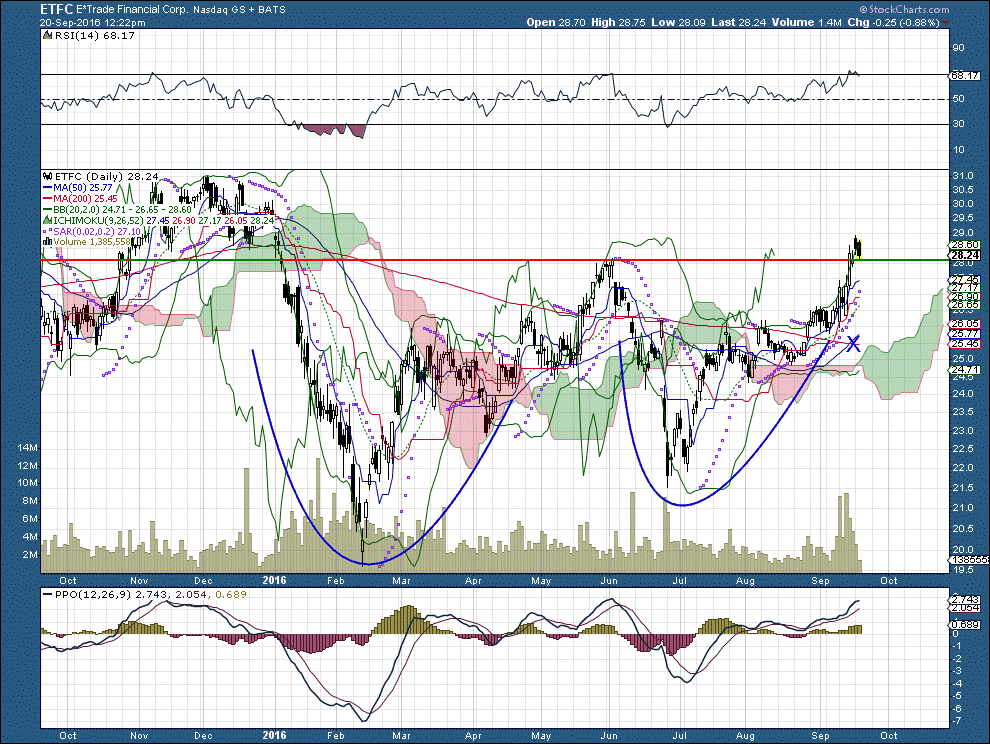The height and width of the screenshot is (744, 990).
Task: Click the ETFC (Daily) 28.24 legend text
Action: coord(107,177)
